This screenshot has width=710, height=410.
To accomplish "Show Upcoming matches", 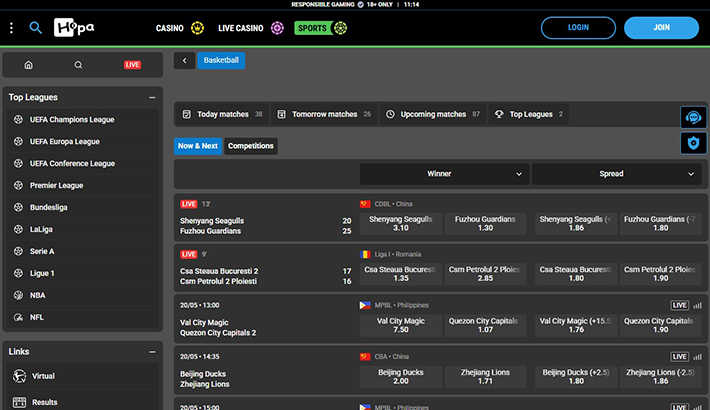I will pyautogui.click(x=433, y=114).
